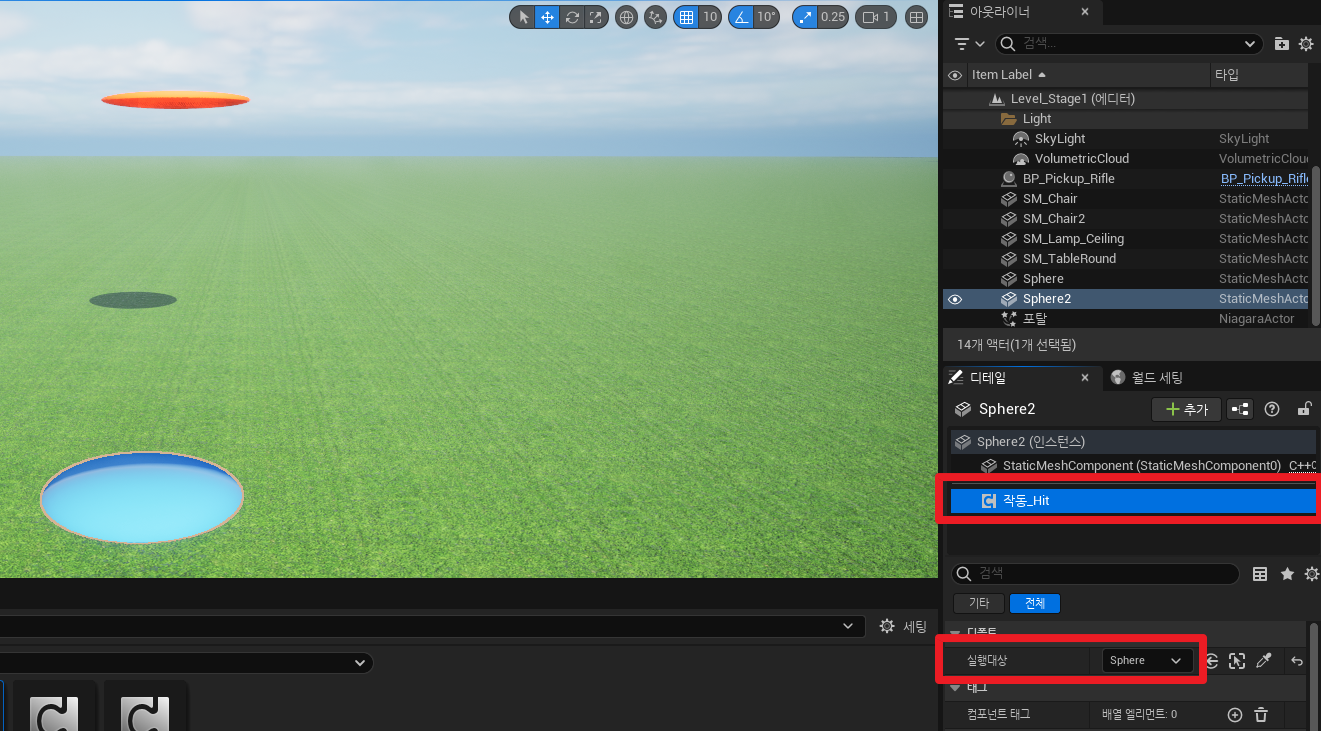Toggle the Details panel lock icon
1321x731 pixels.
1304,409
